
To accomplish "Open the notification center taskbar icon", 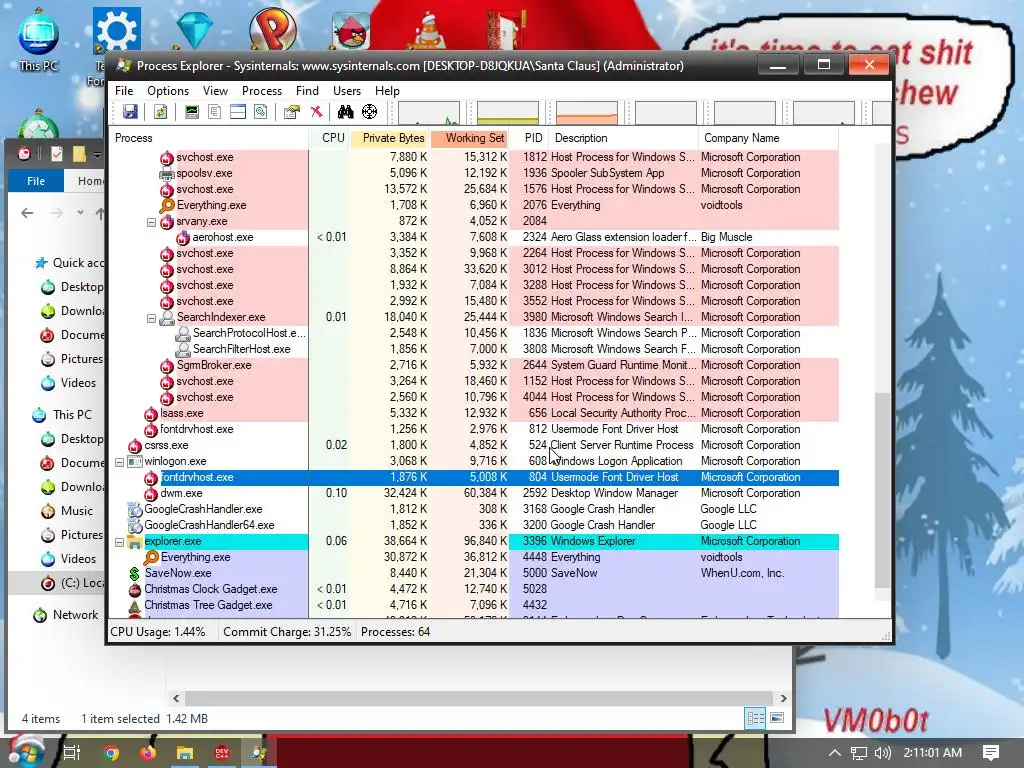I will click(x=991, y=753).
